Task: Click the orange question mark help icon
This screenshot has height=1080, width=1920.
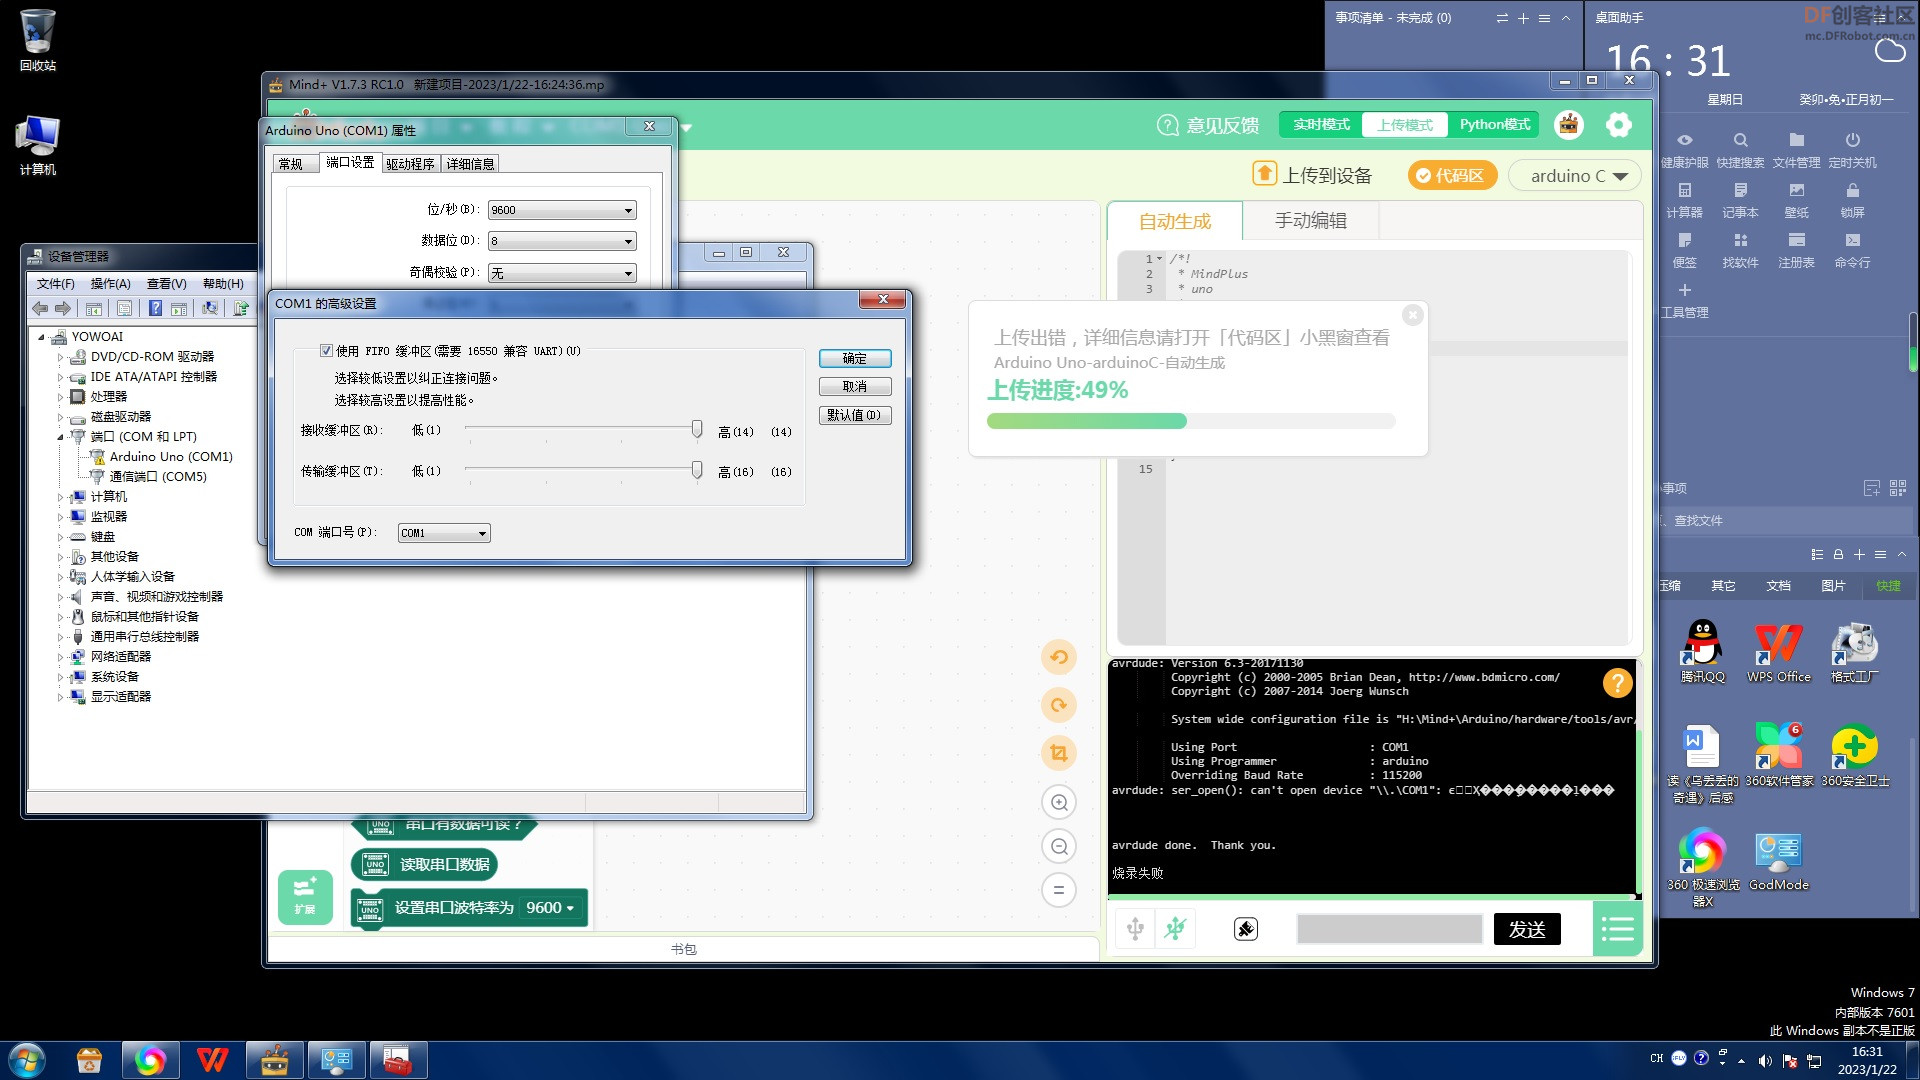Action: point(1617,683)
